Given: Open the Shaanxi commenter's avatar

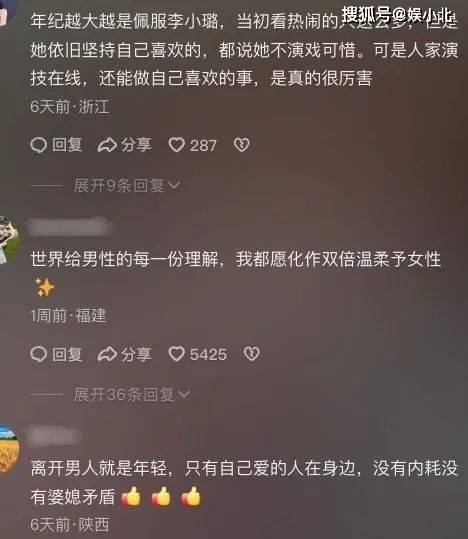Looking at the screenshot, I should (x=9, y=449).
